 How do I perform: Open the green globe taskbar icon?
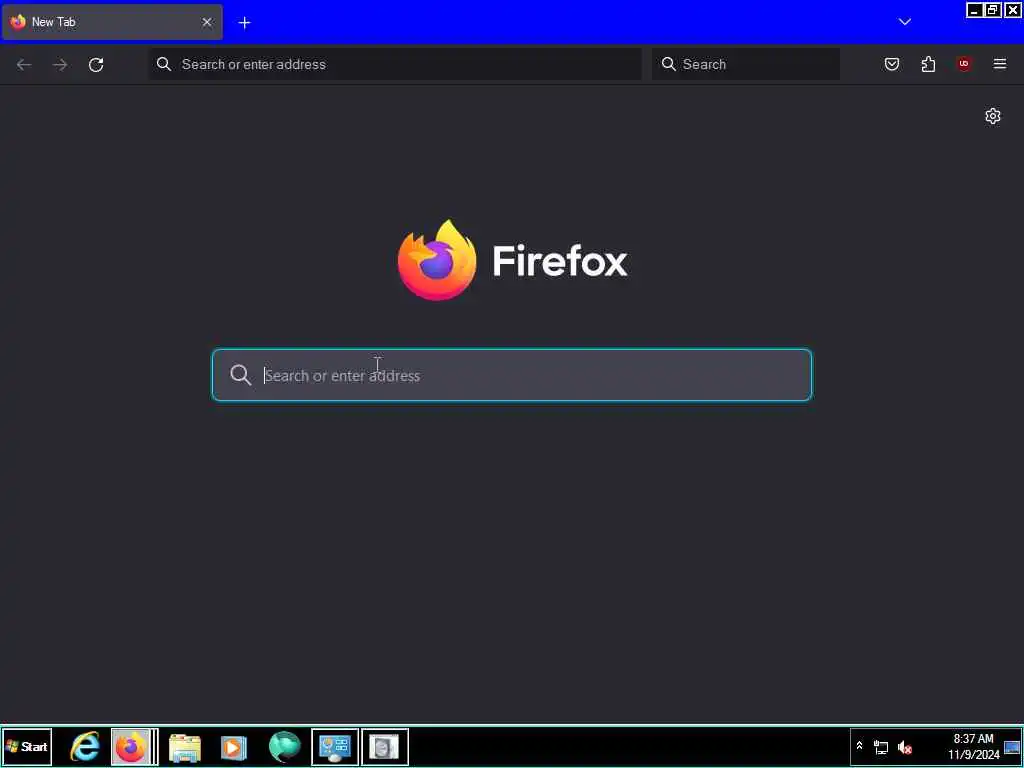(285, 746)
